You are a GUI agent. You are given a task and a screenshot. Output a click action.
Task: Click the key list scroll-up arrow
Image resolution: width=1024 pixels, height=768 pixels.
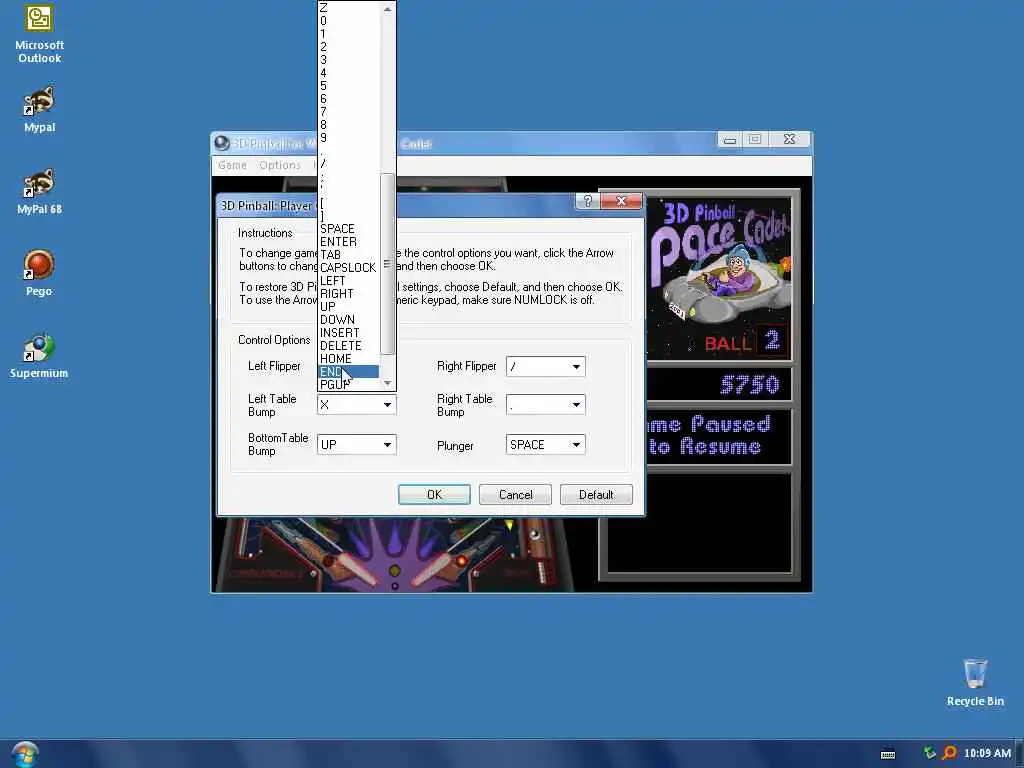pyautogui.click(x=387, y=9)
